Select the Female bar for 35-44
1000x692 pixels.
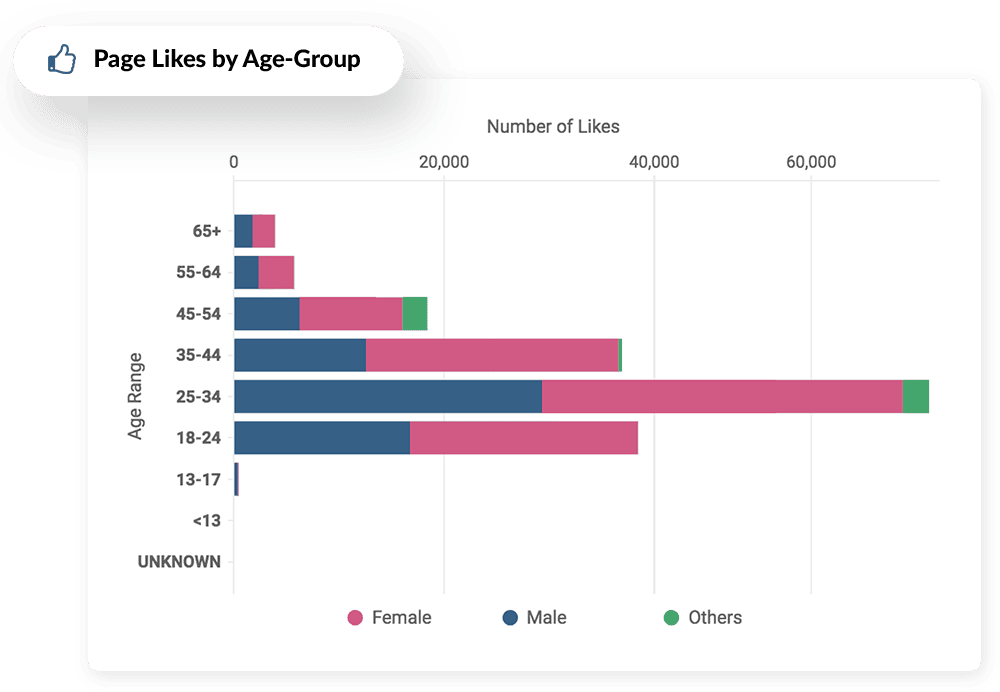pyautogui.click(x=492, y=355)
